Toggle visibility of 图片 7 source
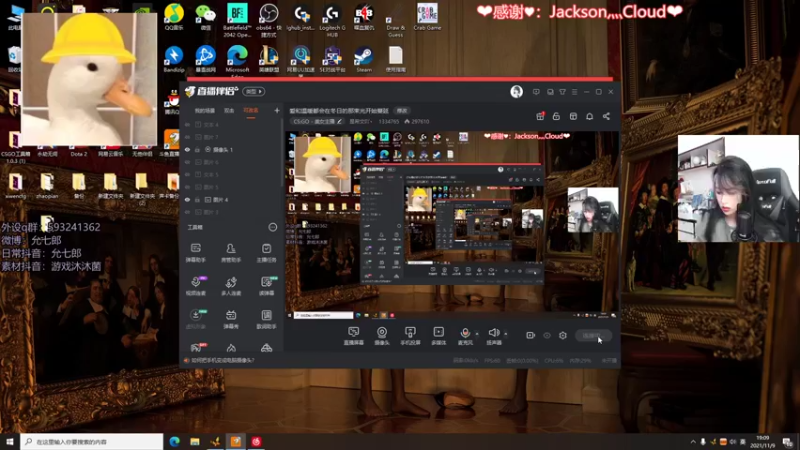This screenshot has height=450, width=800. [x=187, y=137]
